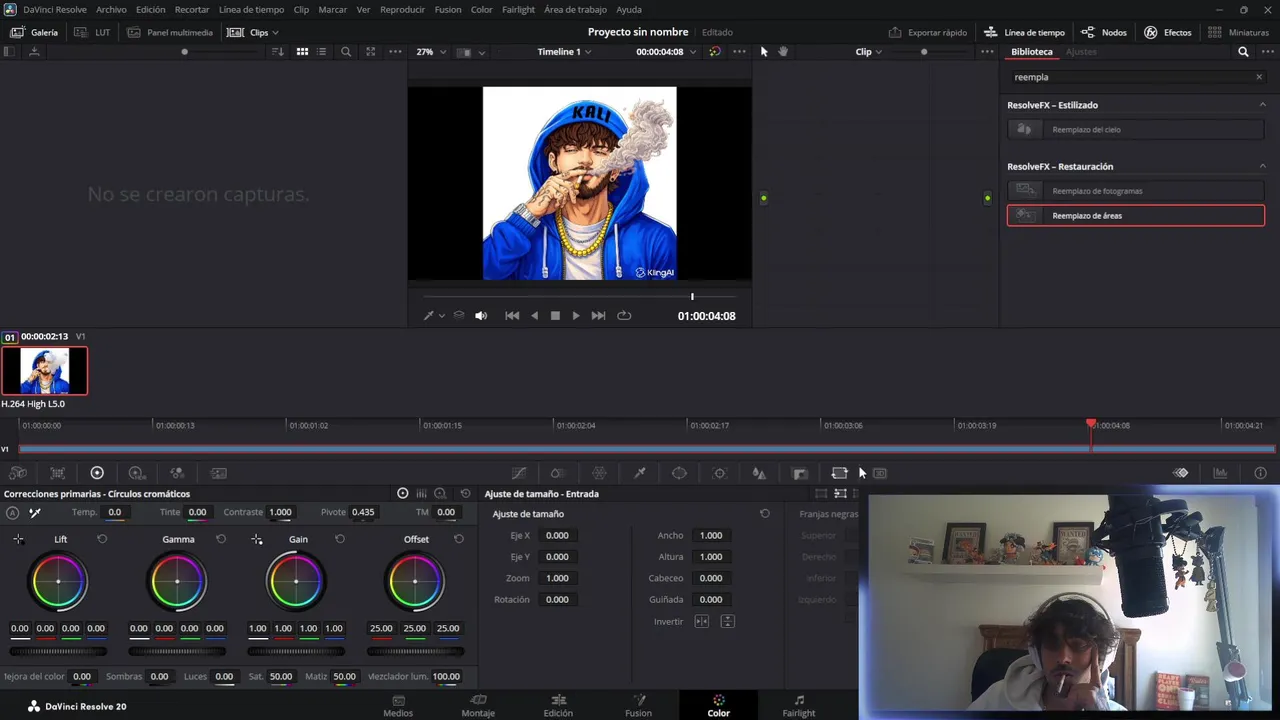
Task: Switch gallery to grid view
Action: (x=302, y=51)
